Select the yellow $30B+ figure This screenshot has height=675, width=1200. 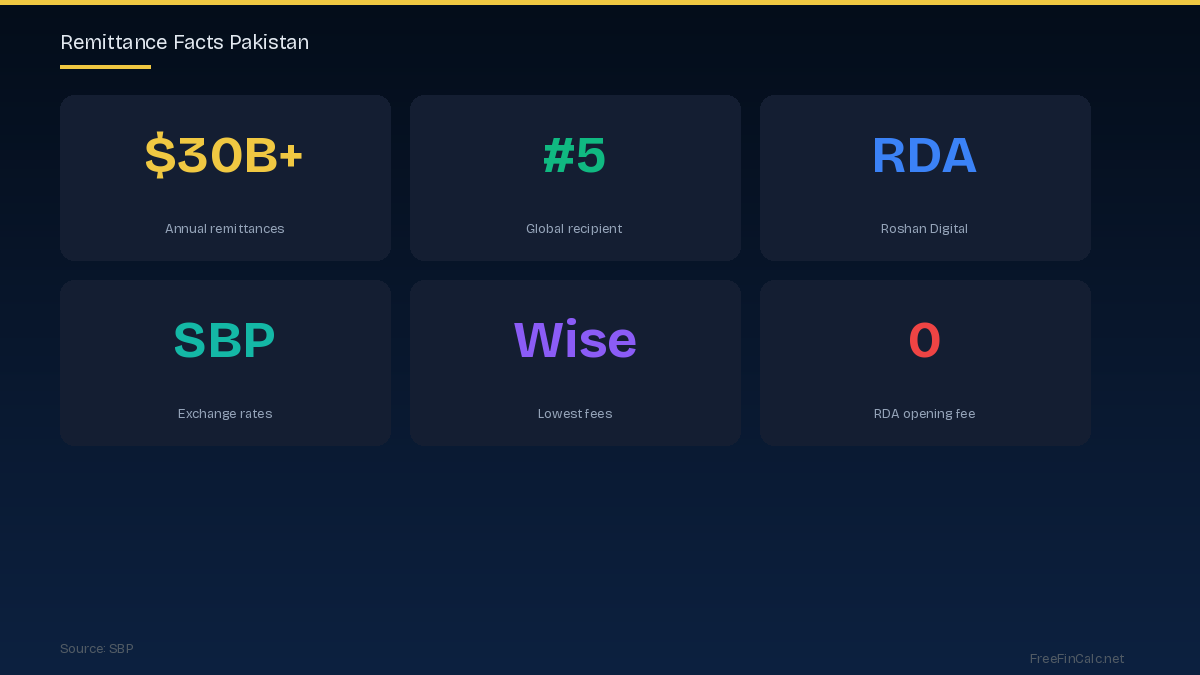[224, 156]
